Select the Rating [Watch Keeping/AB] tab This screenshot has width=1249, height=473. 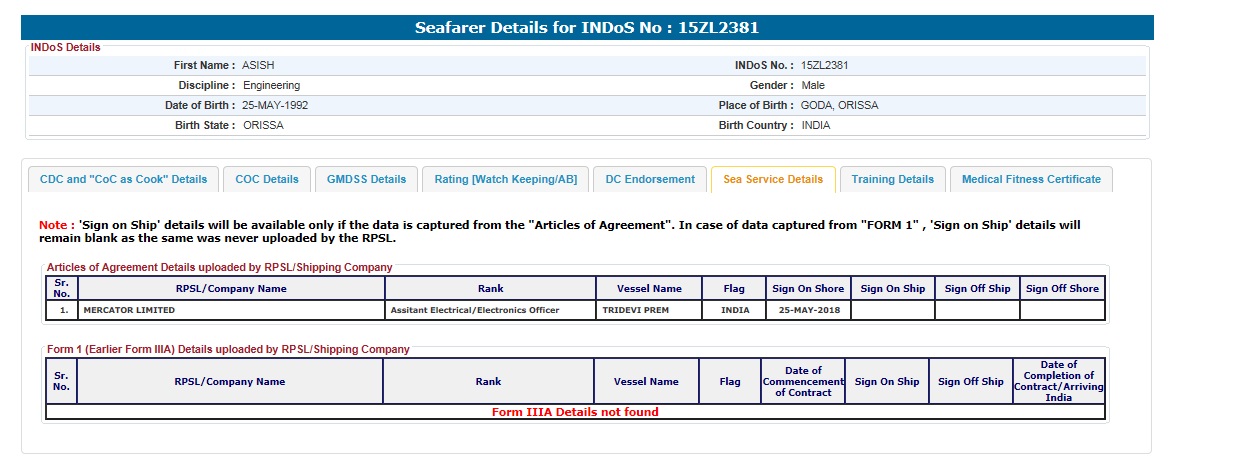505,180
